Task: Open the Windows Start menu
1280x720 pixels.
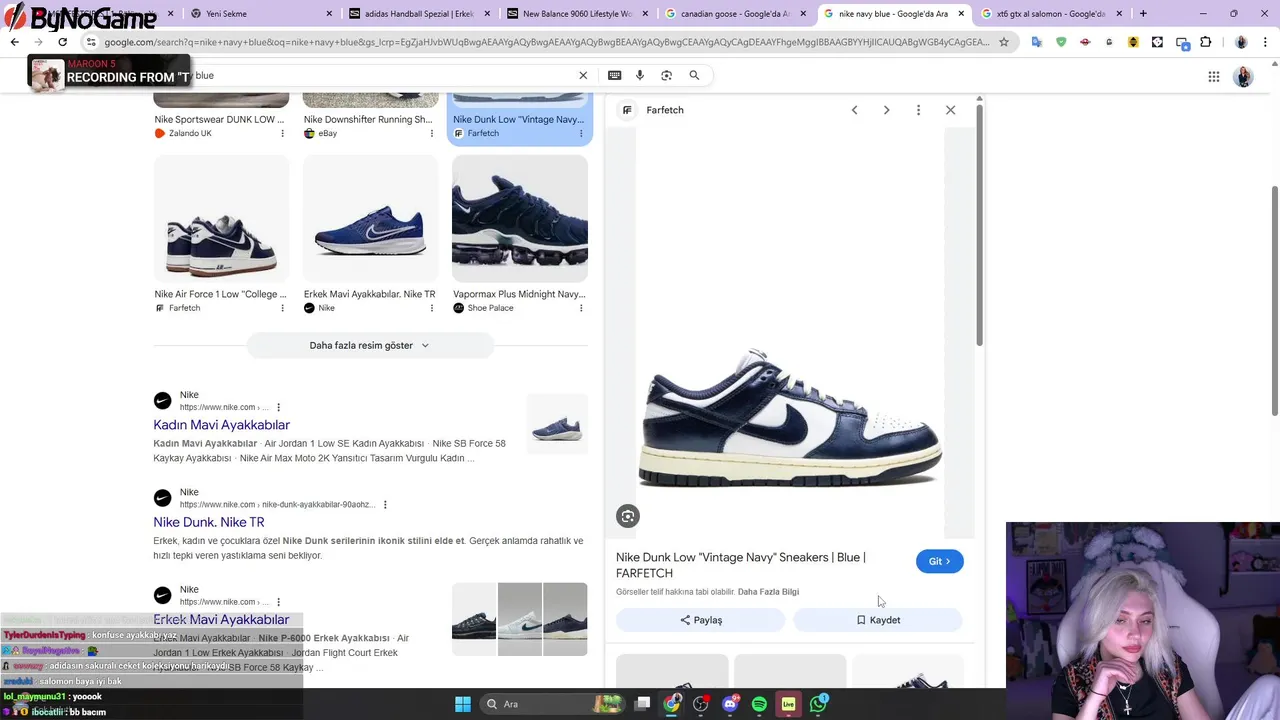Action: 463,704
